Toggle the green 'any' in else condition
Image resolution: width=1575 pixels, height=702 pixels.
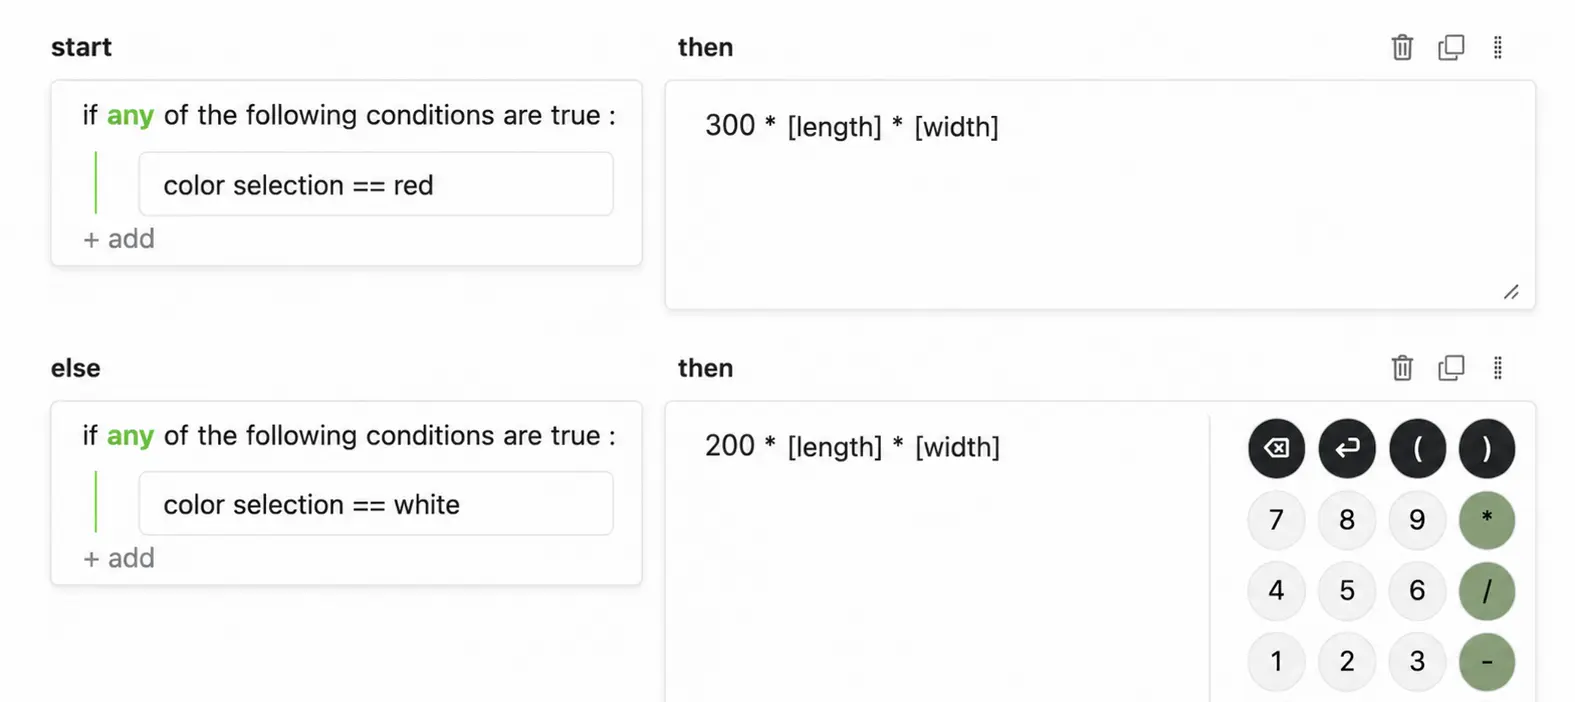130,436
